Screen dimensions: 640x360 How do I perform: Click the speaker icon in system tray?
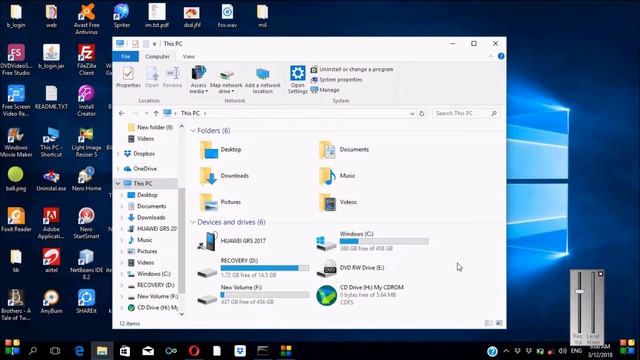click(x=562, y=351)
